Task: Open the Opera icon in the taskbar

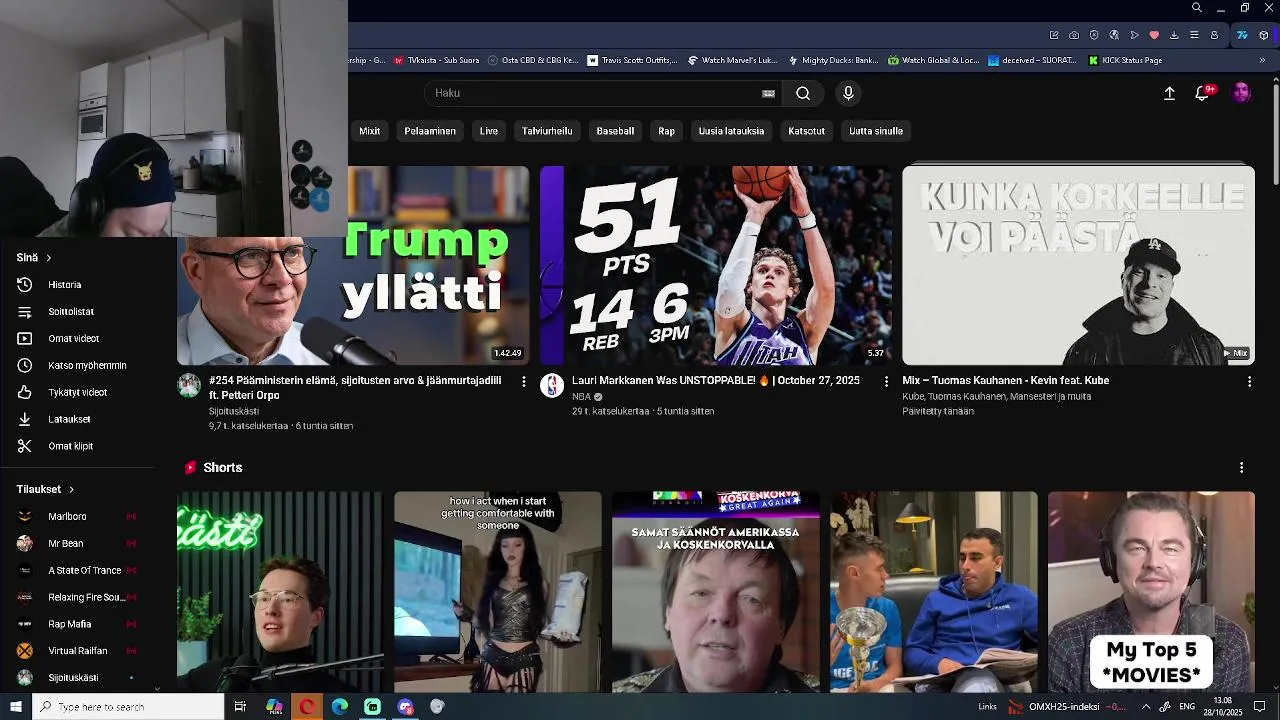Action: 307,707
